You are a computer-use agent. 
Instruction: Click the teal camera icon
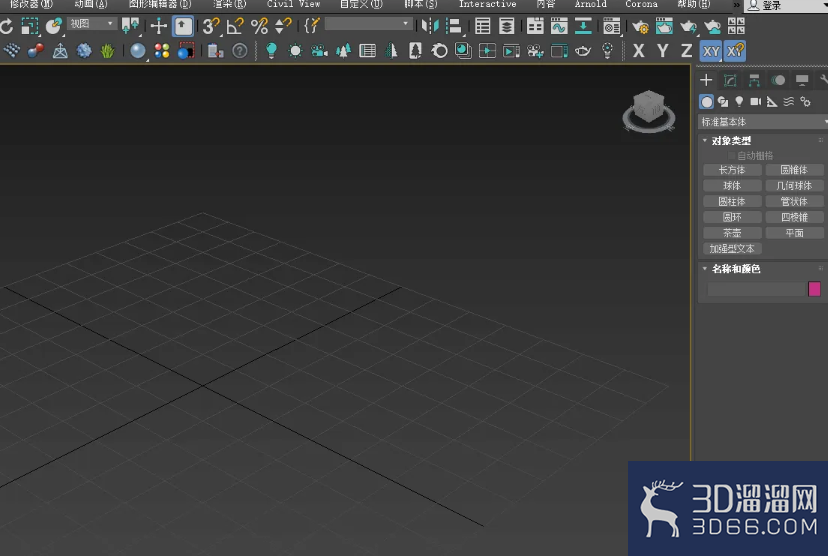[319, 51]
